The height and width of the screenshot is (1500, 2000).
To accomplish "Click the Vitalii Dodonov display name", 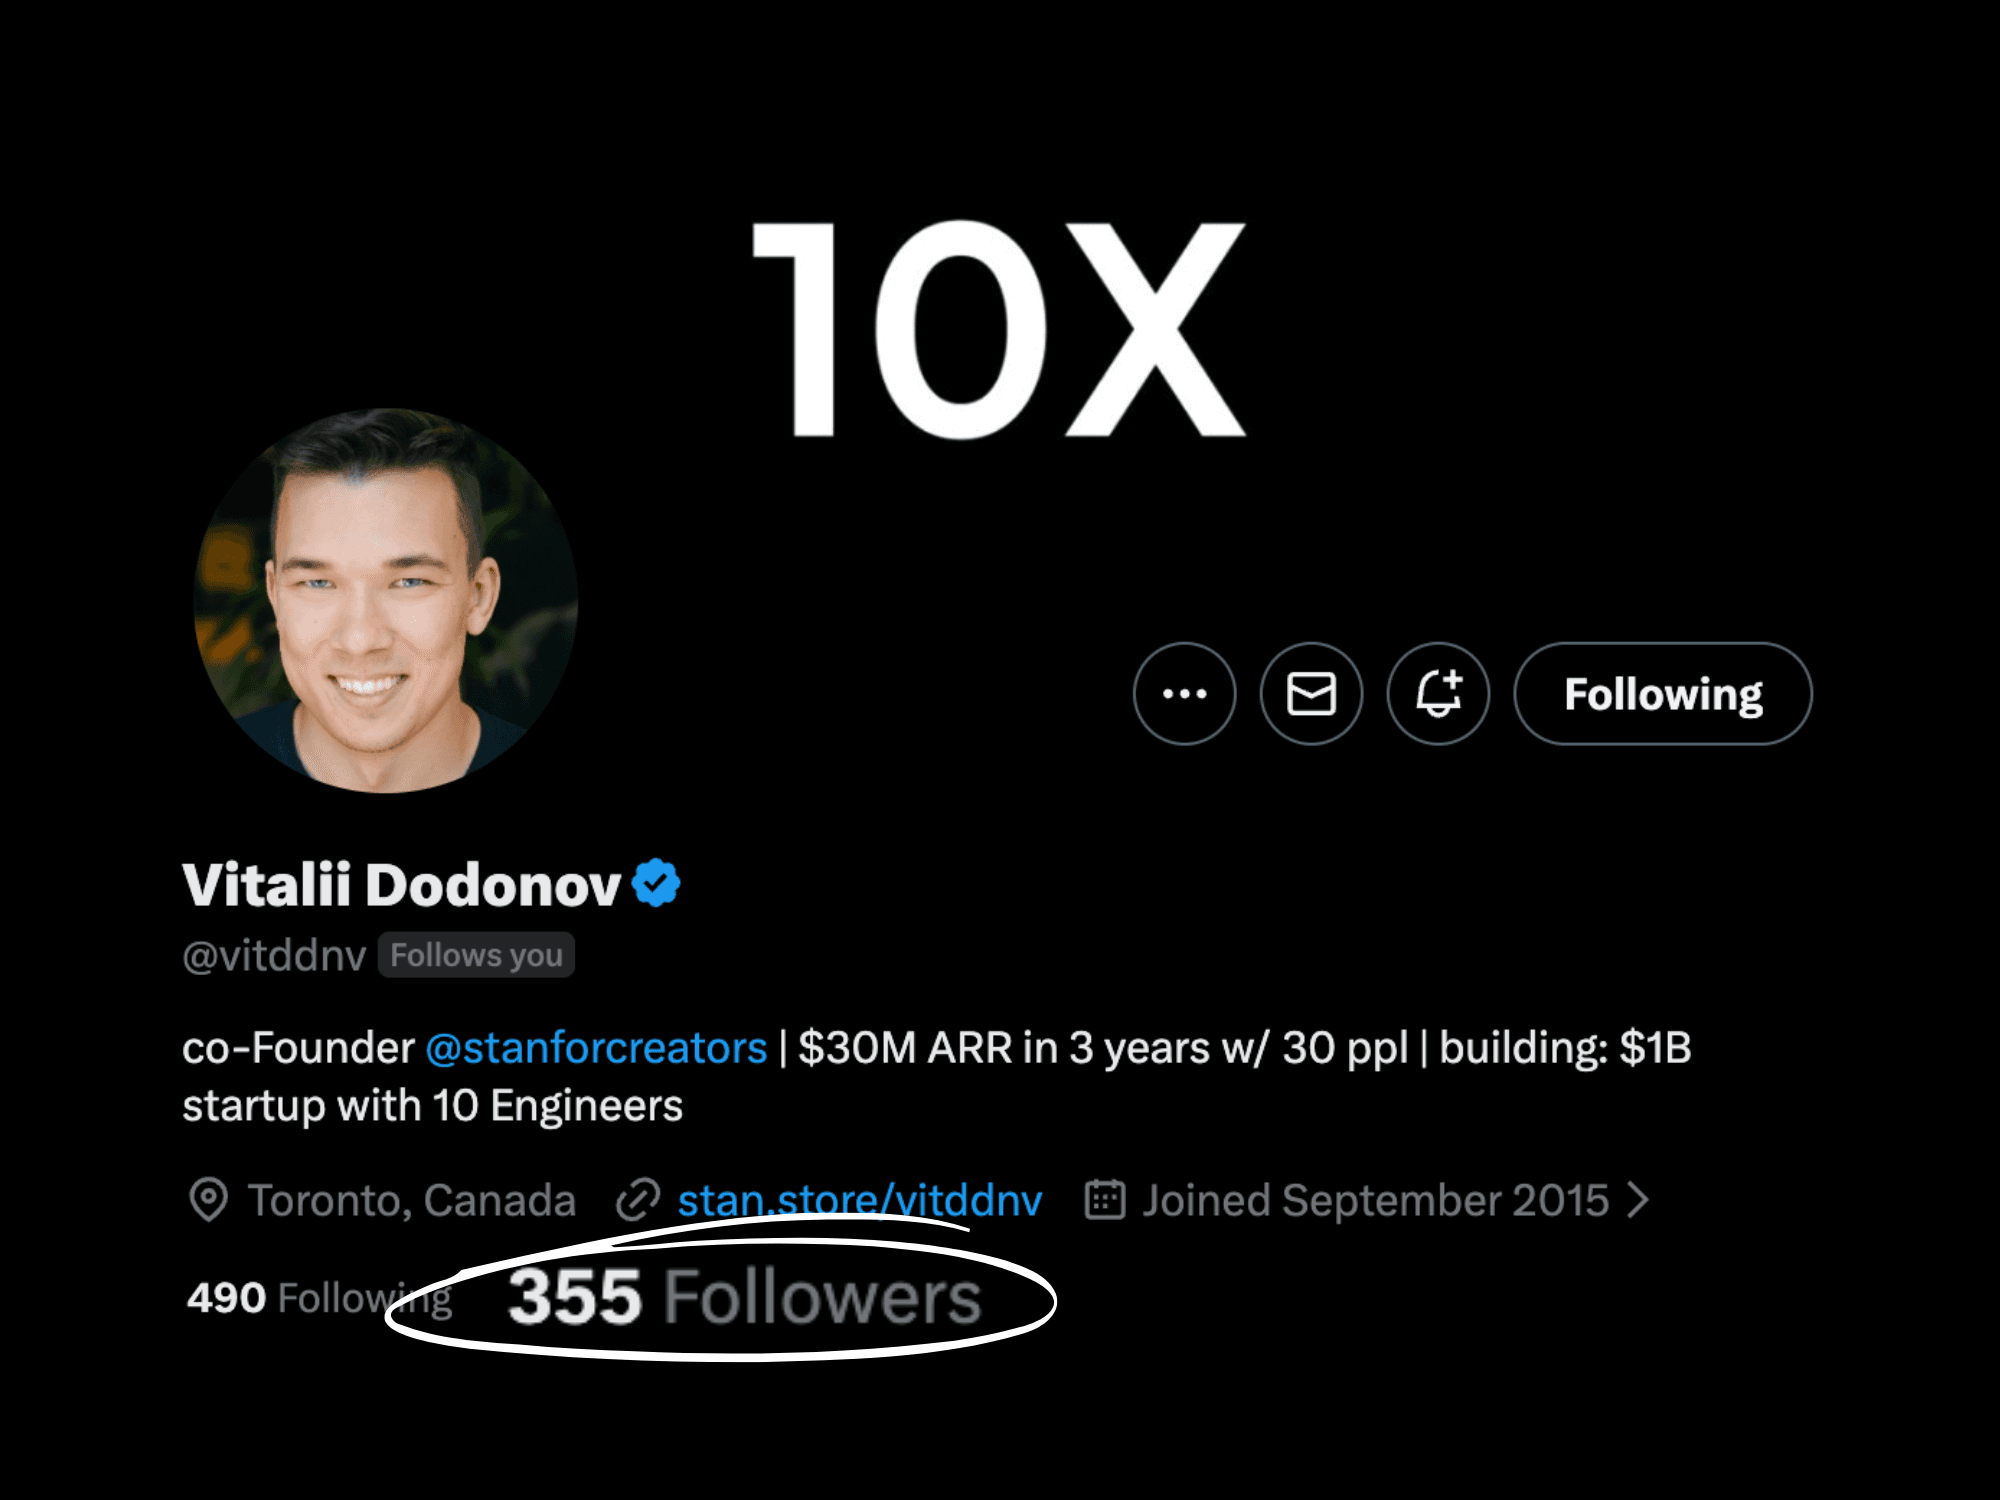I will (401, 885).
